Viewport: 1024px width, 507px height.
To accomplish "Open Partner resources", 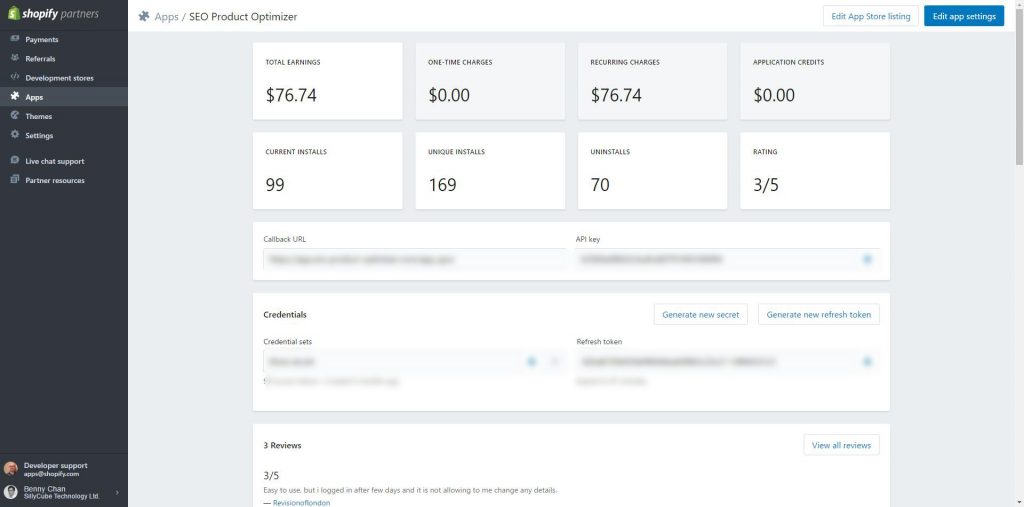I will coord(64,180).
